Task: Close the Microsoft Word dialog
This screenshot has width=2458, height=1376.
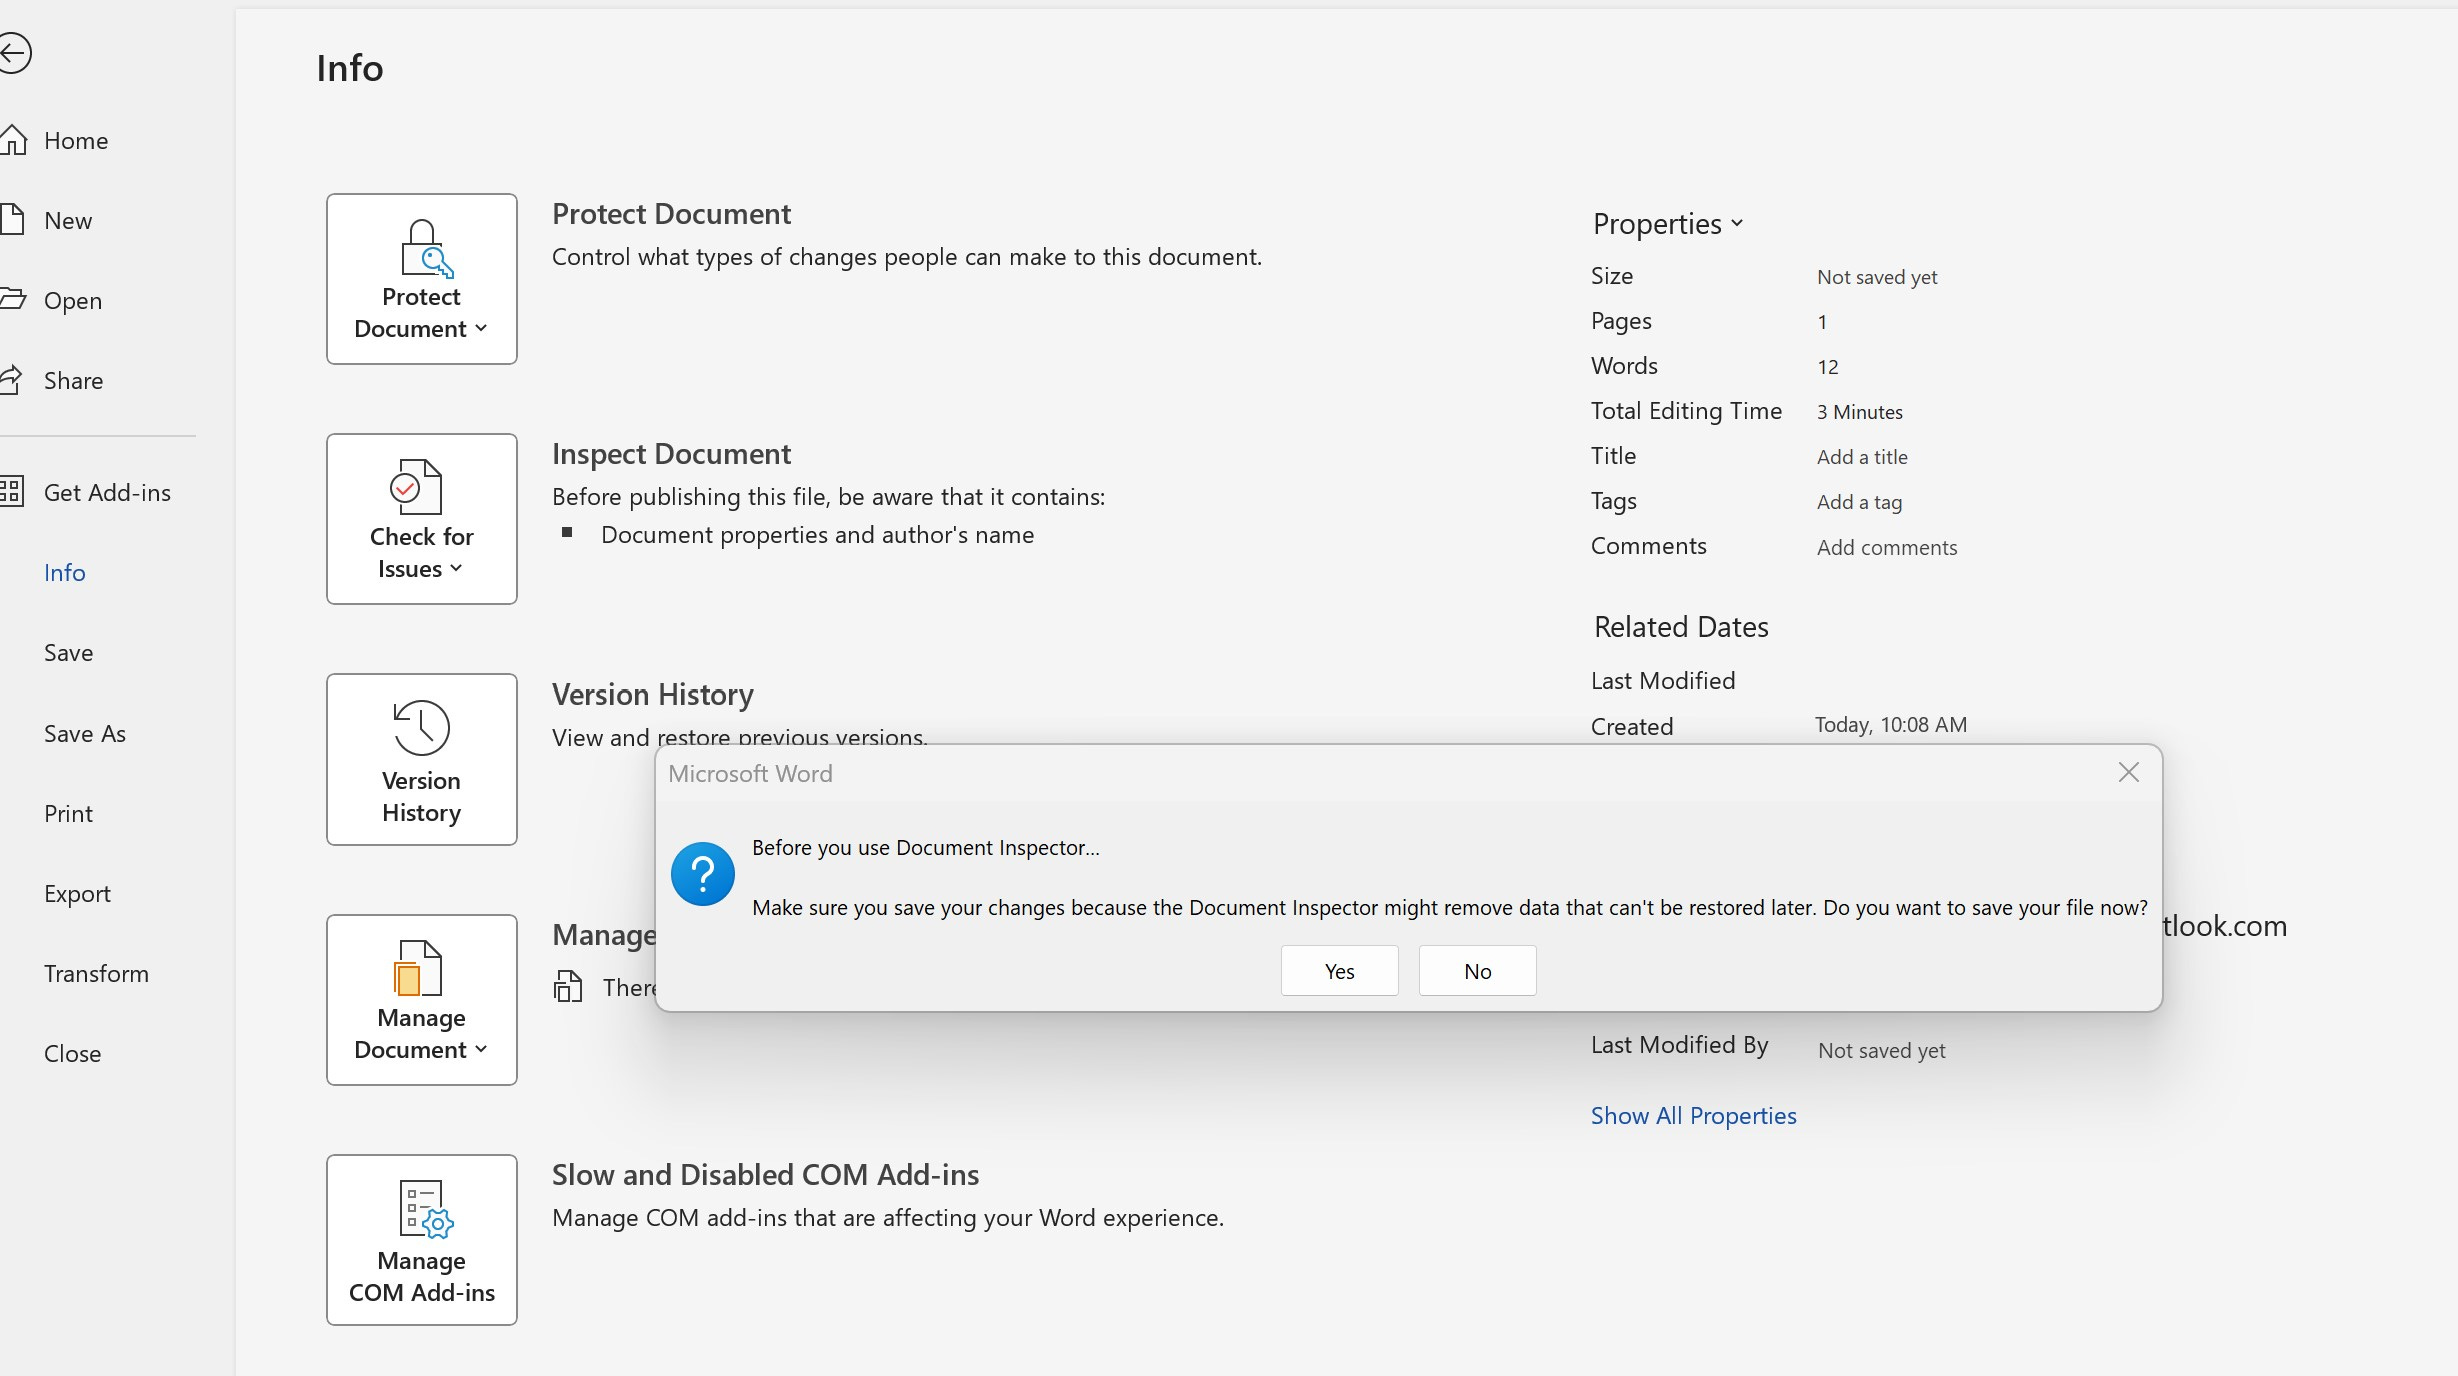Action: tap(2128, 773)
